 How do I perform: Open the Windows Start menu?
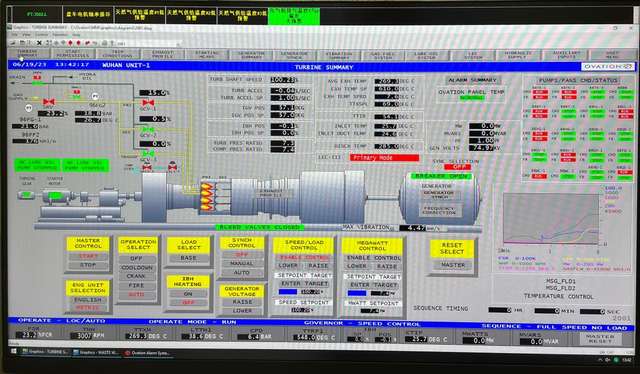point(13,352)
